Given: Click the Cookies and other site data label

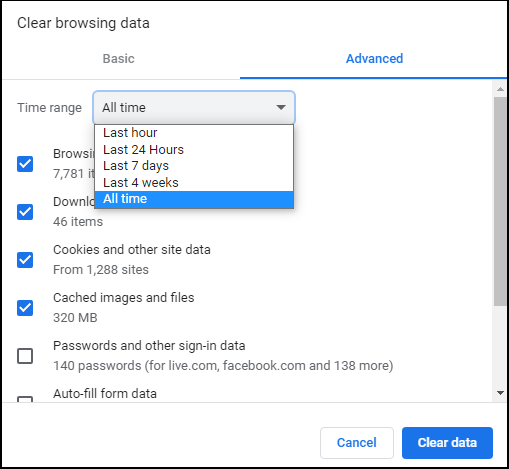Looking at the screenshot, I should [x=132, y=250].
